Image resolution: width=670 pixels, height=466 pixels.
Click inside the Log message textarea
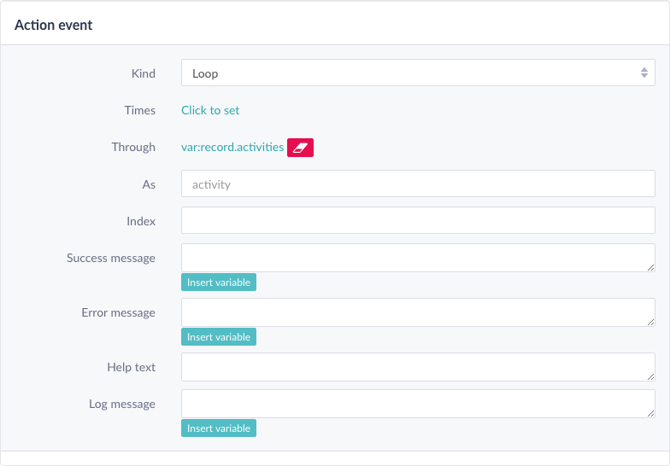418,404
